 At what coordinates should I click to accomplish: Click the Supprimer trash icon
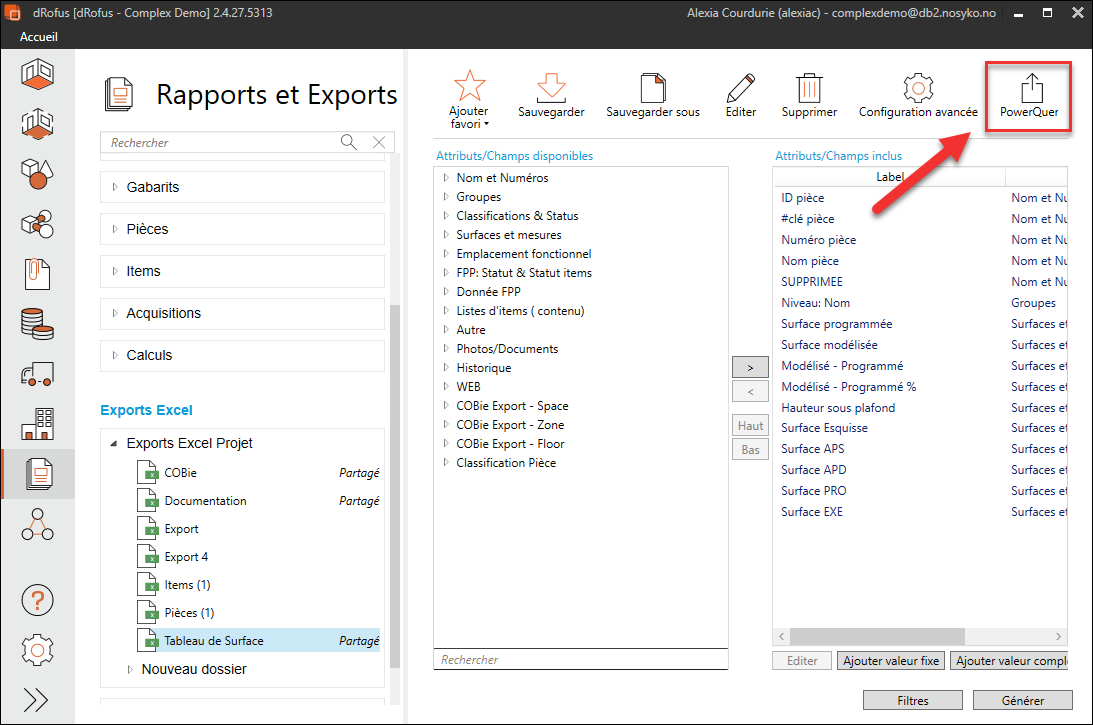tap(809, 88)
